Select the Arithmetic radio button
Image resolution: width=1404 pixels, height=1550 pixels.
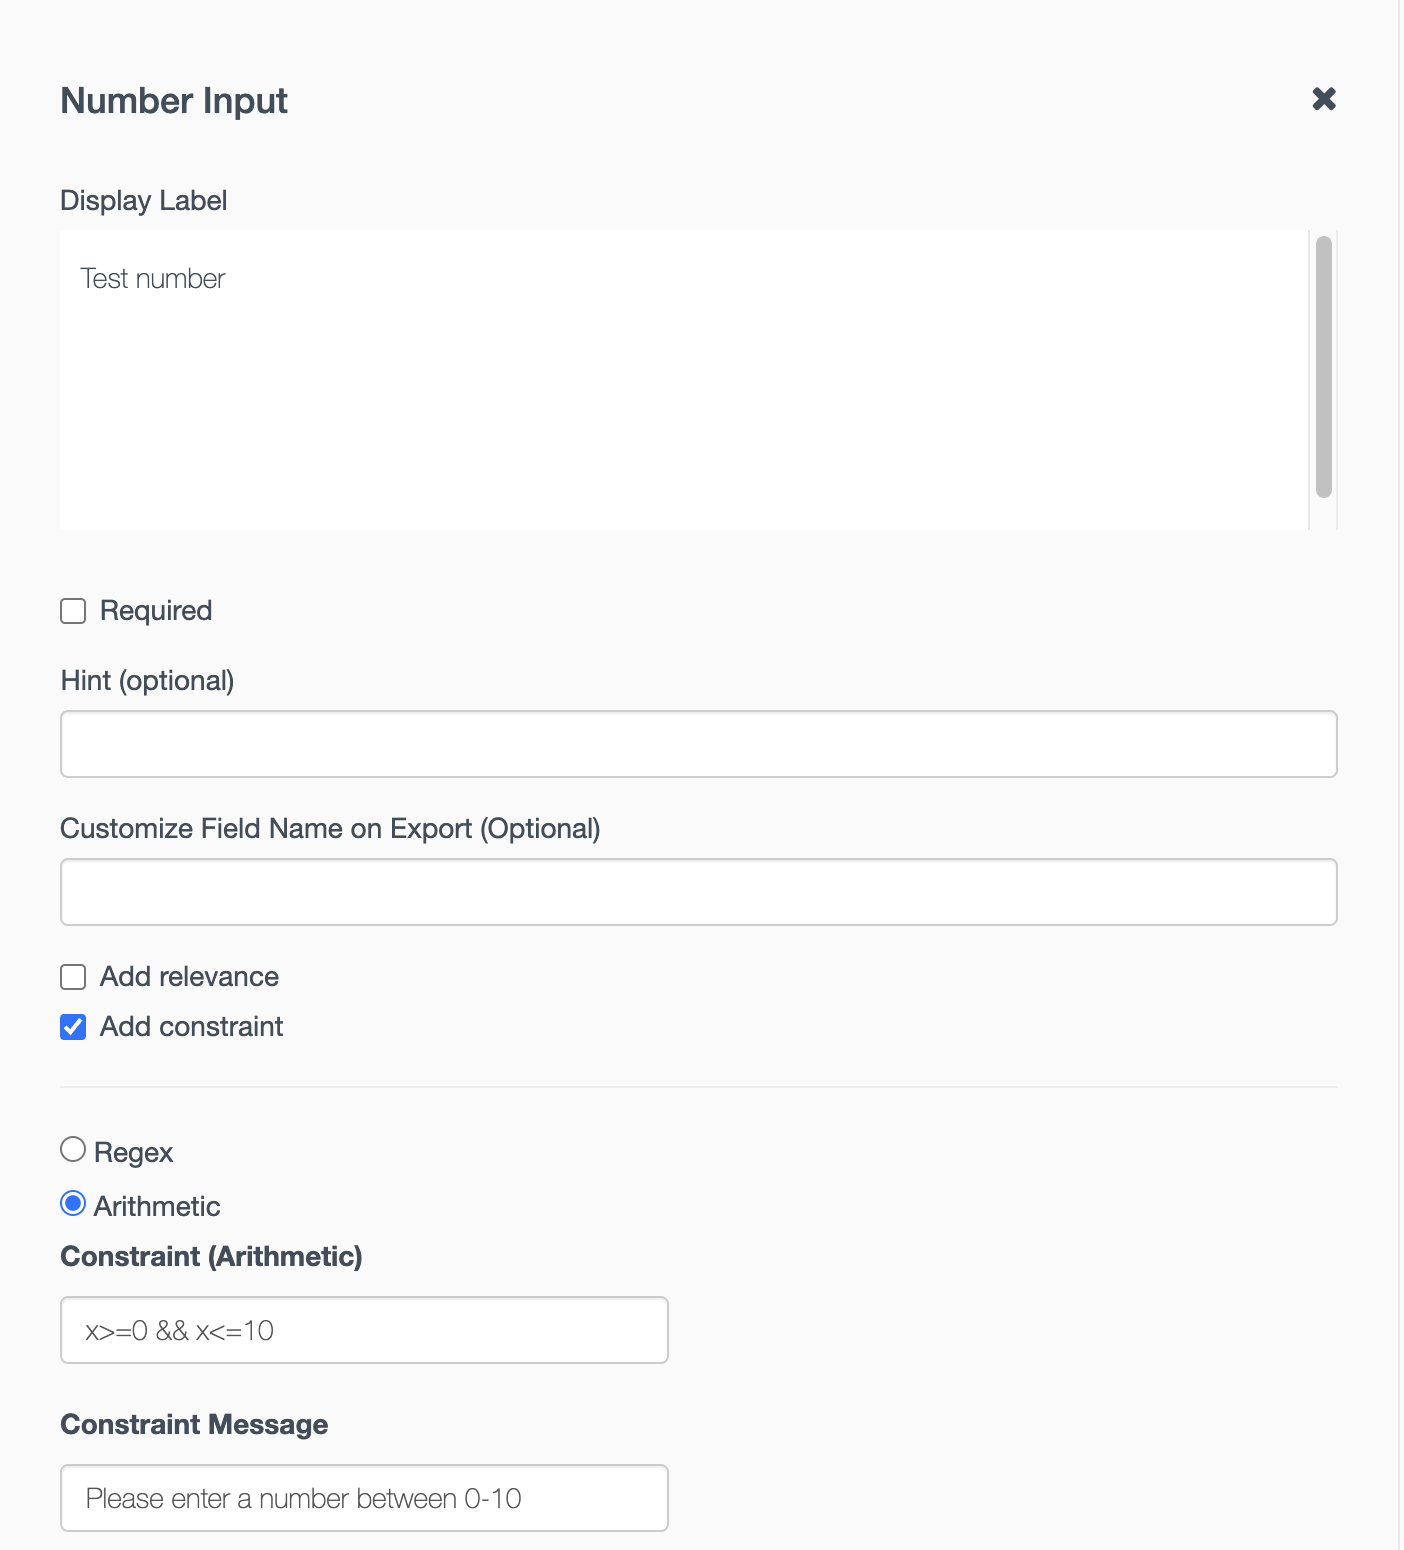pyautogui.click(x=73, y=1203)
